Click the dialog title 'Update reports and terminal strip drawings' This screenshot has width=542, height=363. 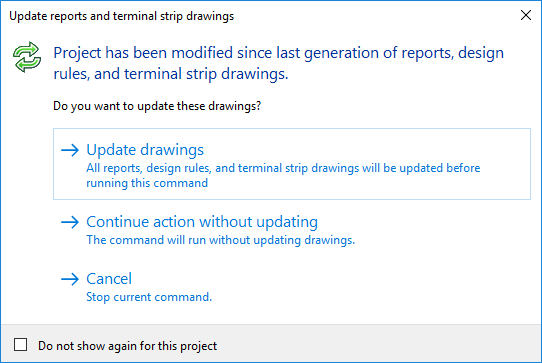[122, 16]
